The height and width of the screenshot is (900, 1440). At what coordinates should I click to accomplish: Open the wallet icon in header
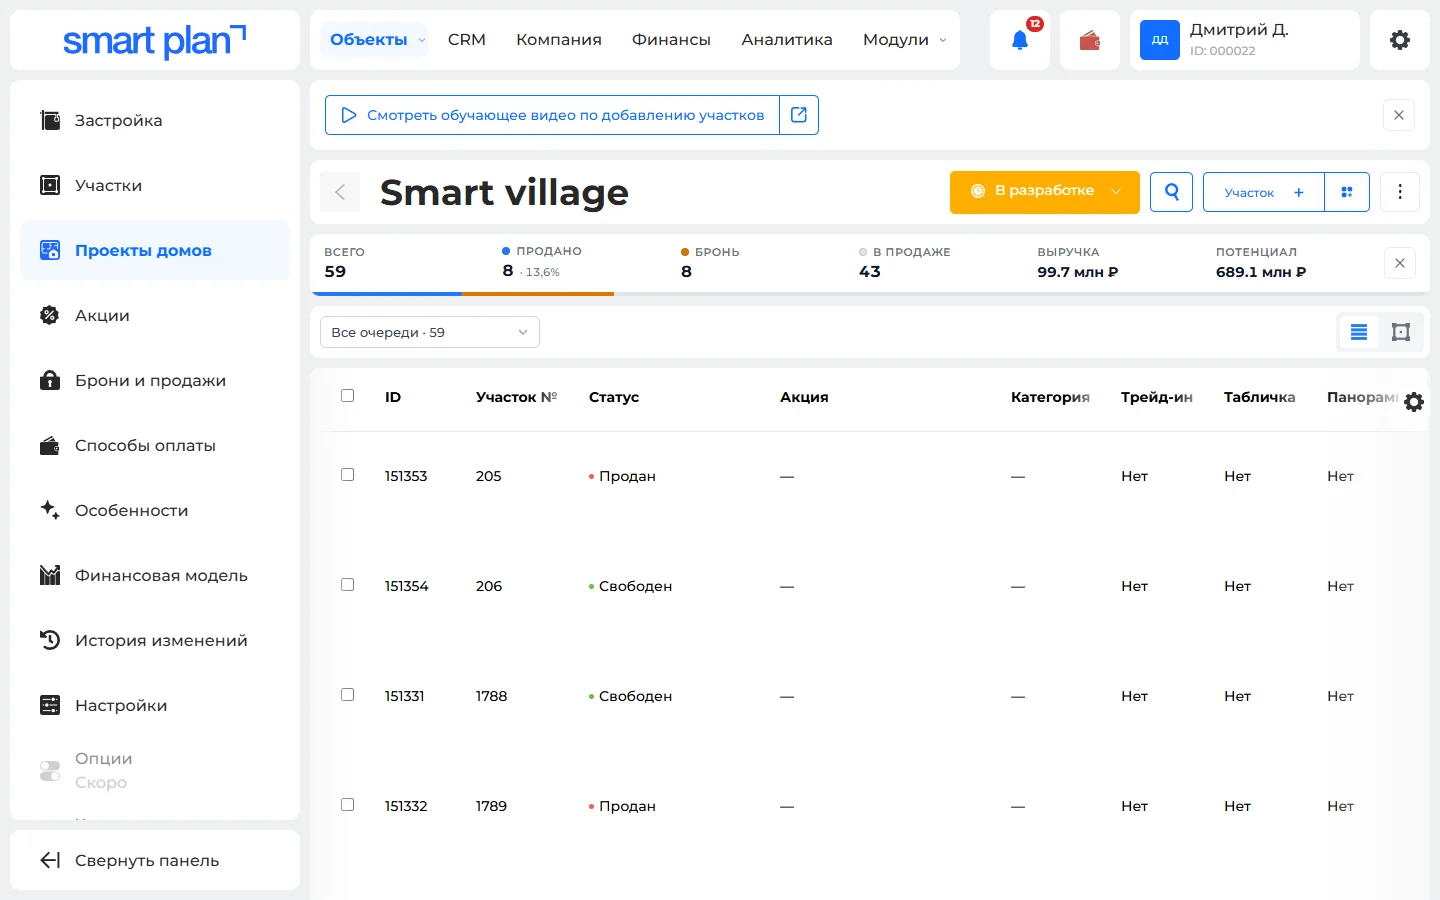(1090, 40)
